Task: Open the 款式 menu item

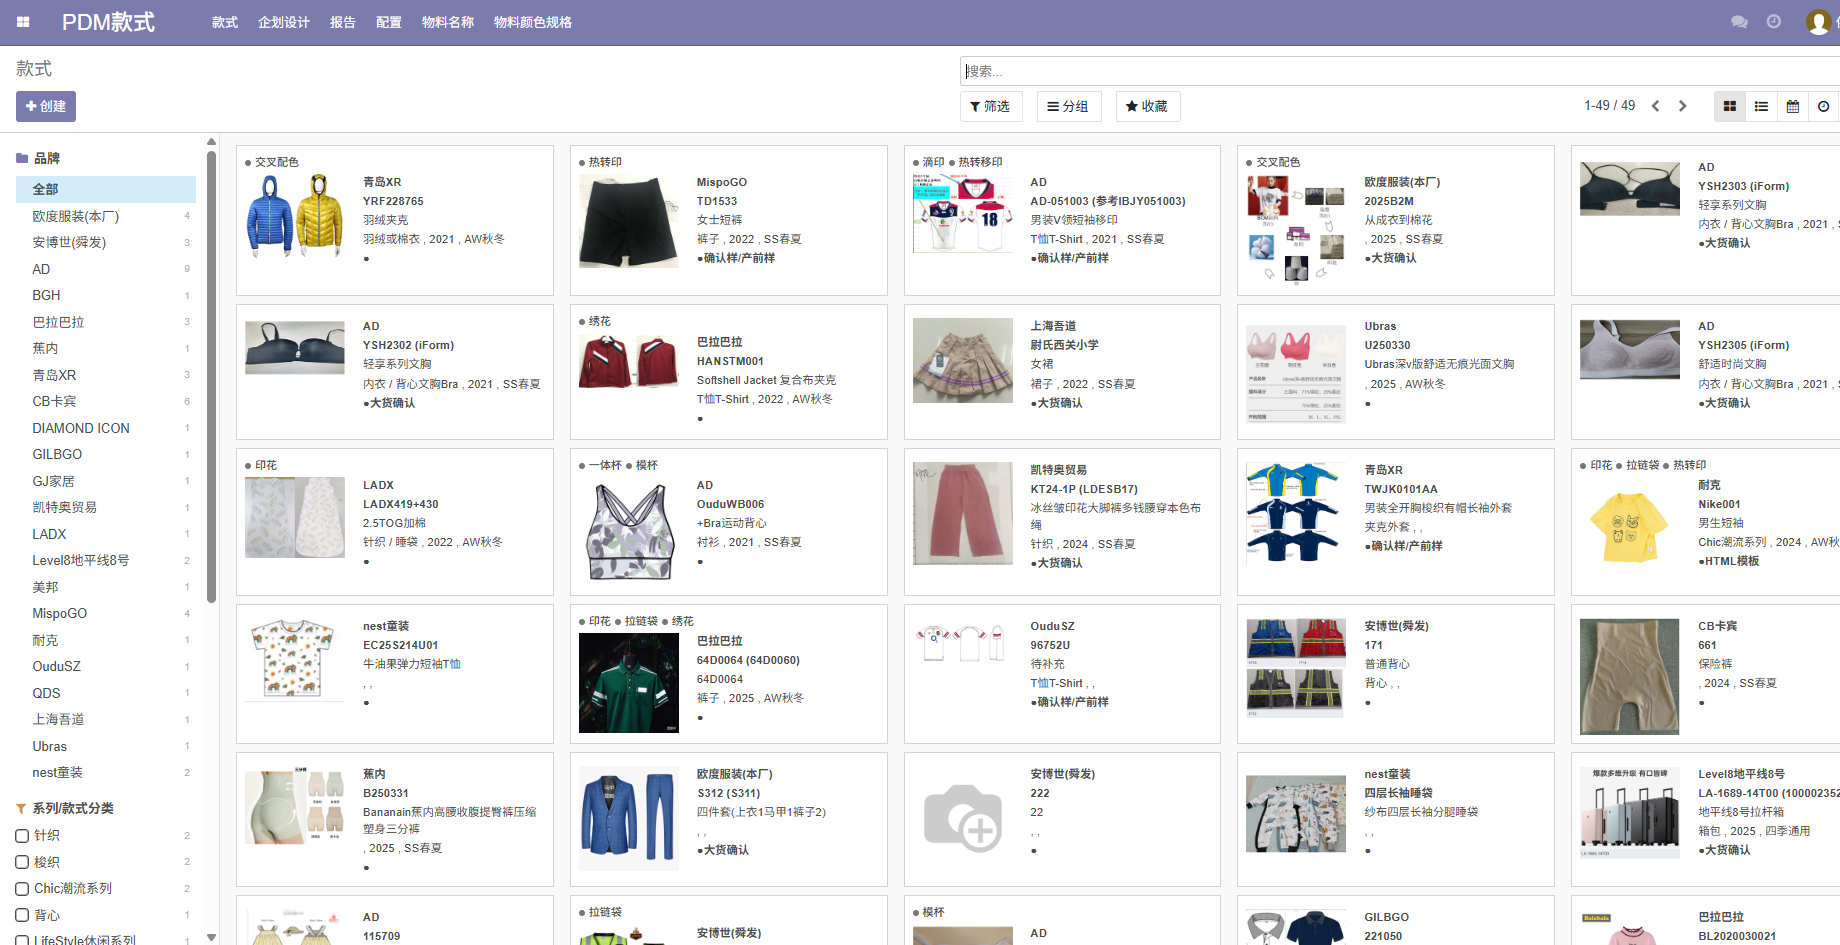Action: pyautogui.click(x=225, y=22)
